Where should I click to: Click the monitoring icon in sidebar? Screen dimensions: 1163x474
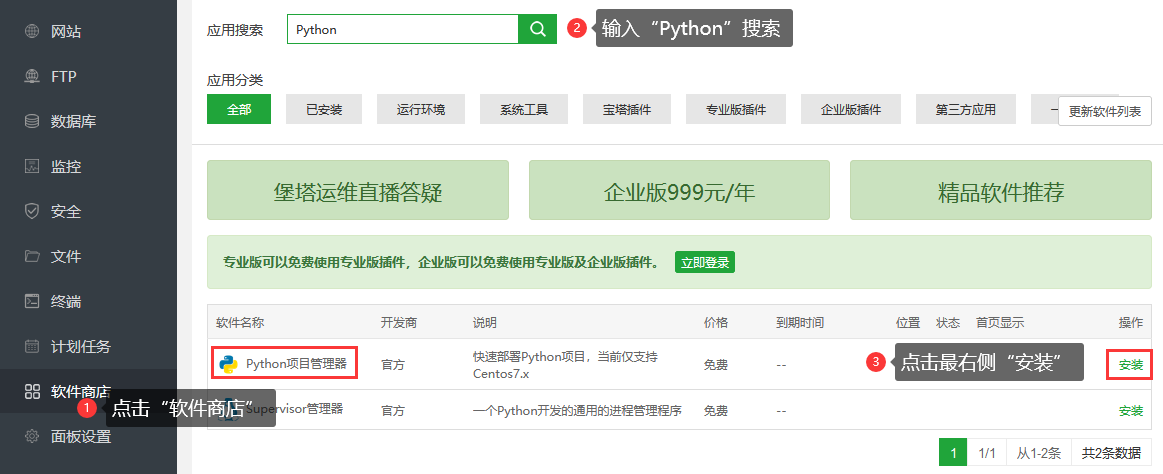pyautogui.click(x=32, y=167)
